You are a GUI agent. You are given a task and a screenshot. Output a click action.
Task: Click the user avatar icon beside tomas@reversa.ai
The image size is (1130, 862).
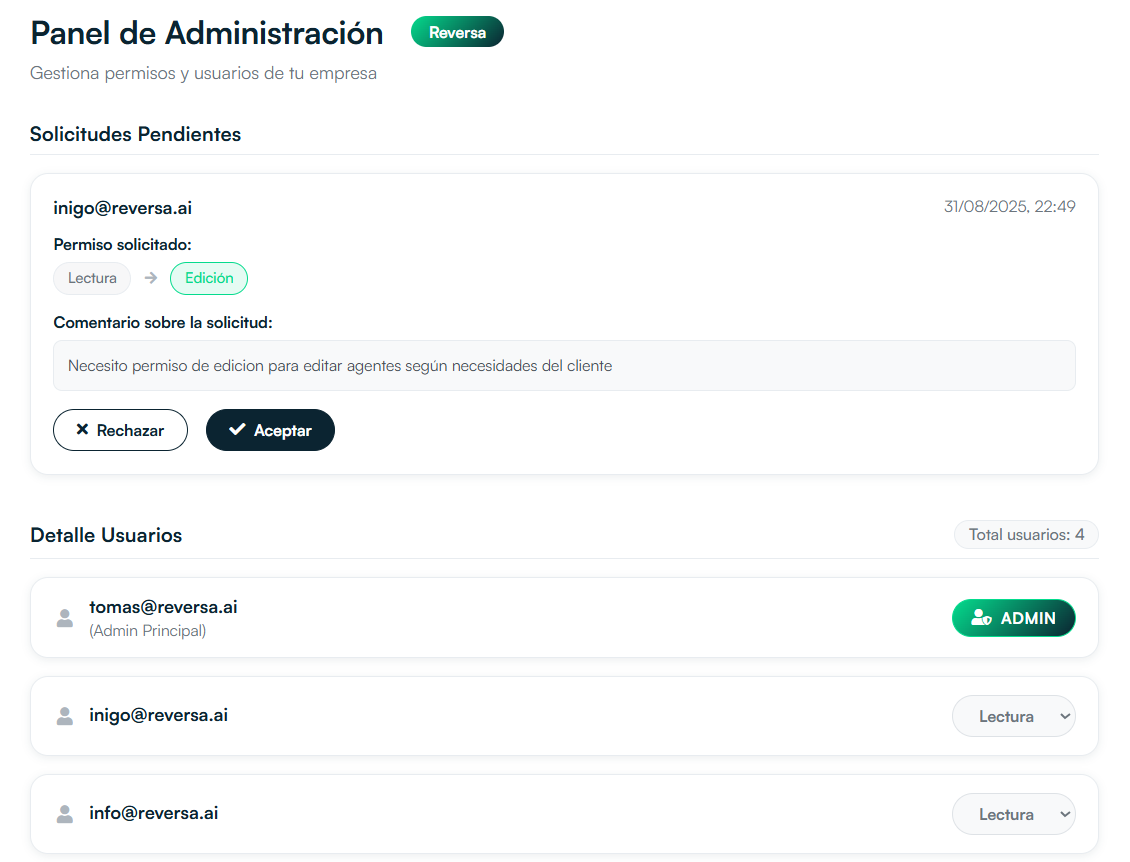coord(65,618)
